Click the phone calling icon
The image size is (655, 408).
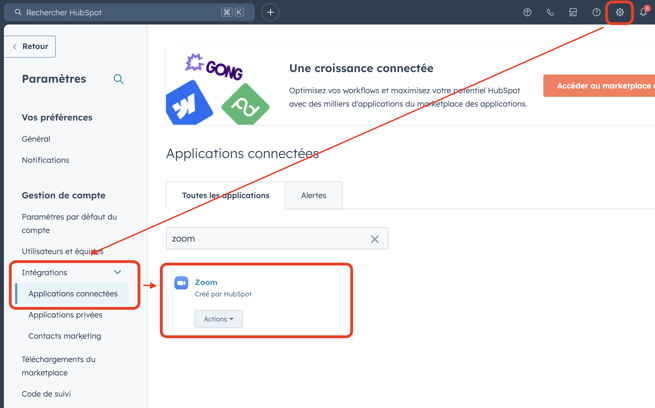[x=550, y=13]
